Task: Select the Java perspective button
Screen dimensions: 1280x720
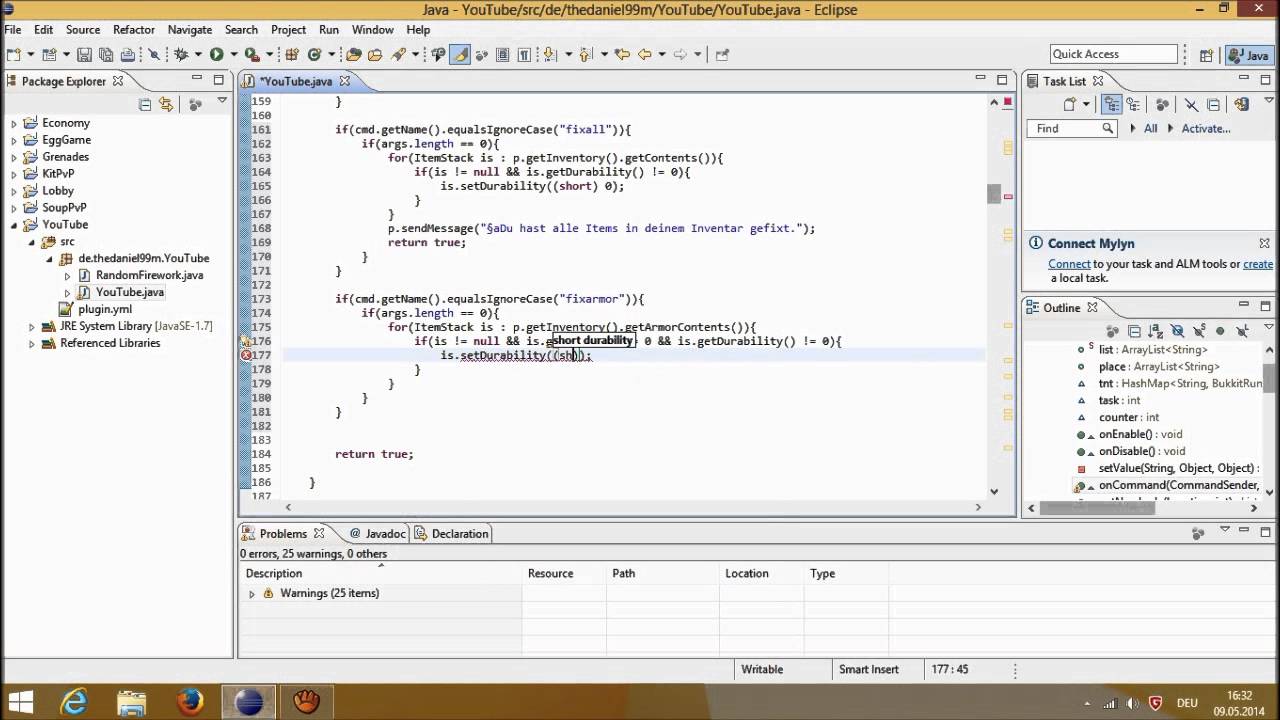Action: click(x=1248, y=56)
